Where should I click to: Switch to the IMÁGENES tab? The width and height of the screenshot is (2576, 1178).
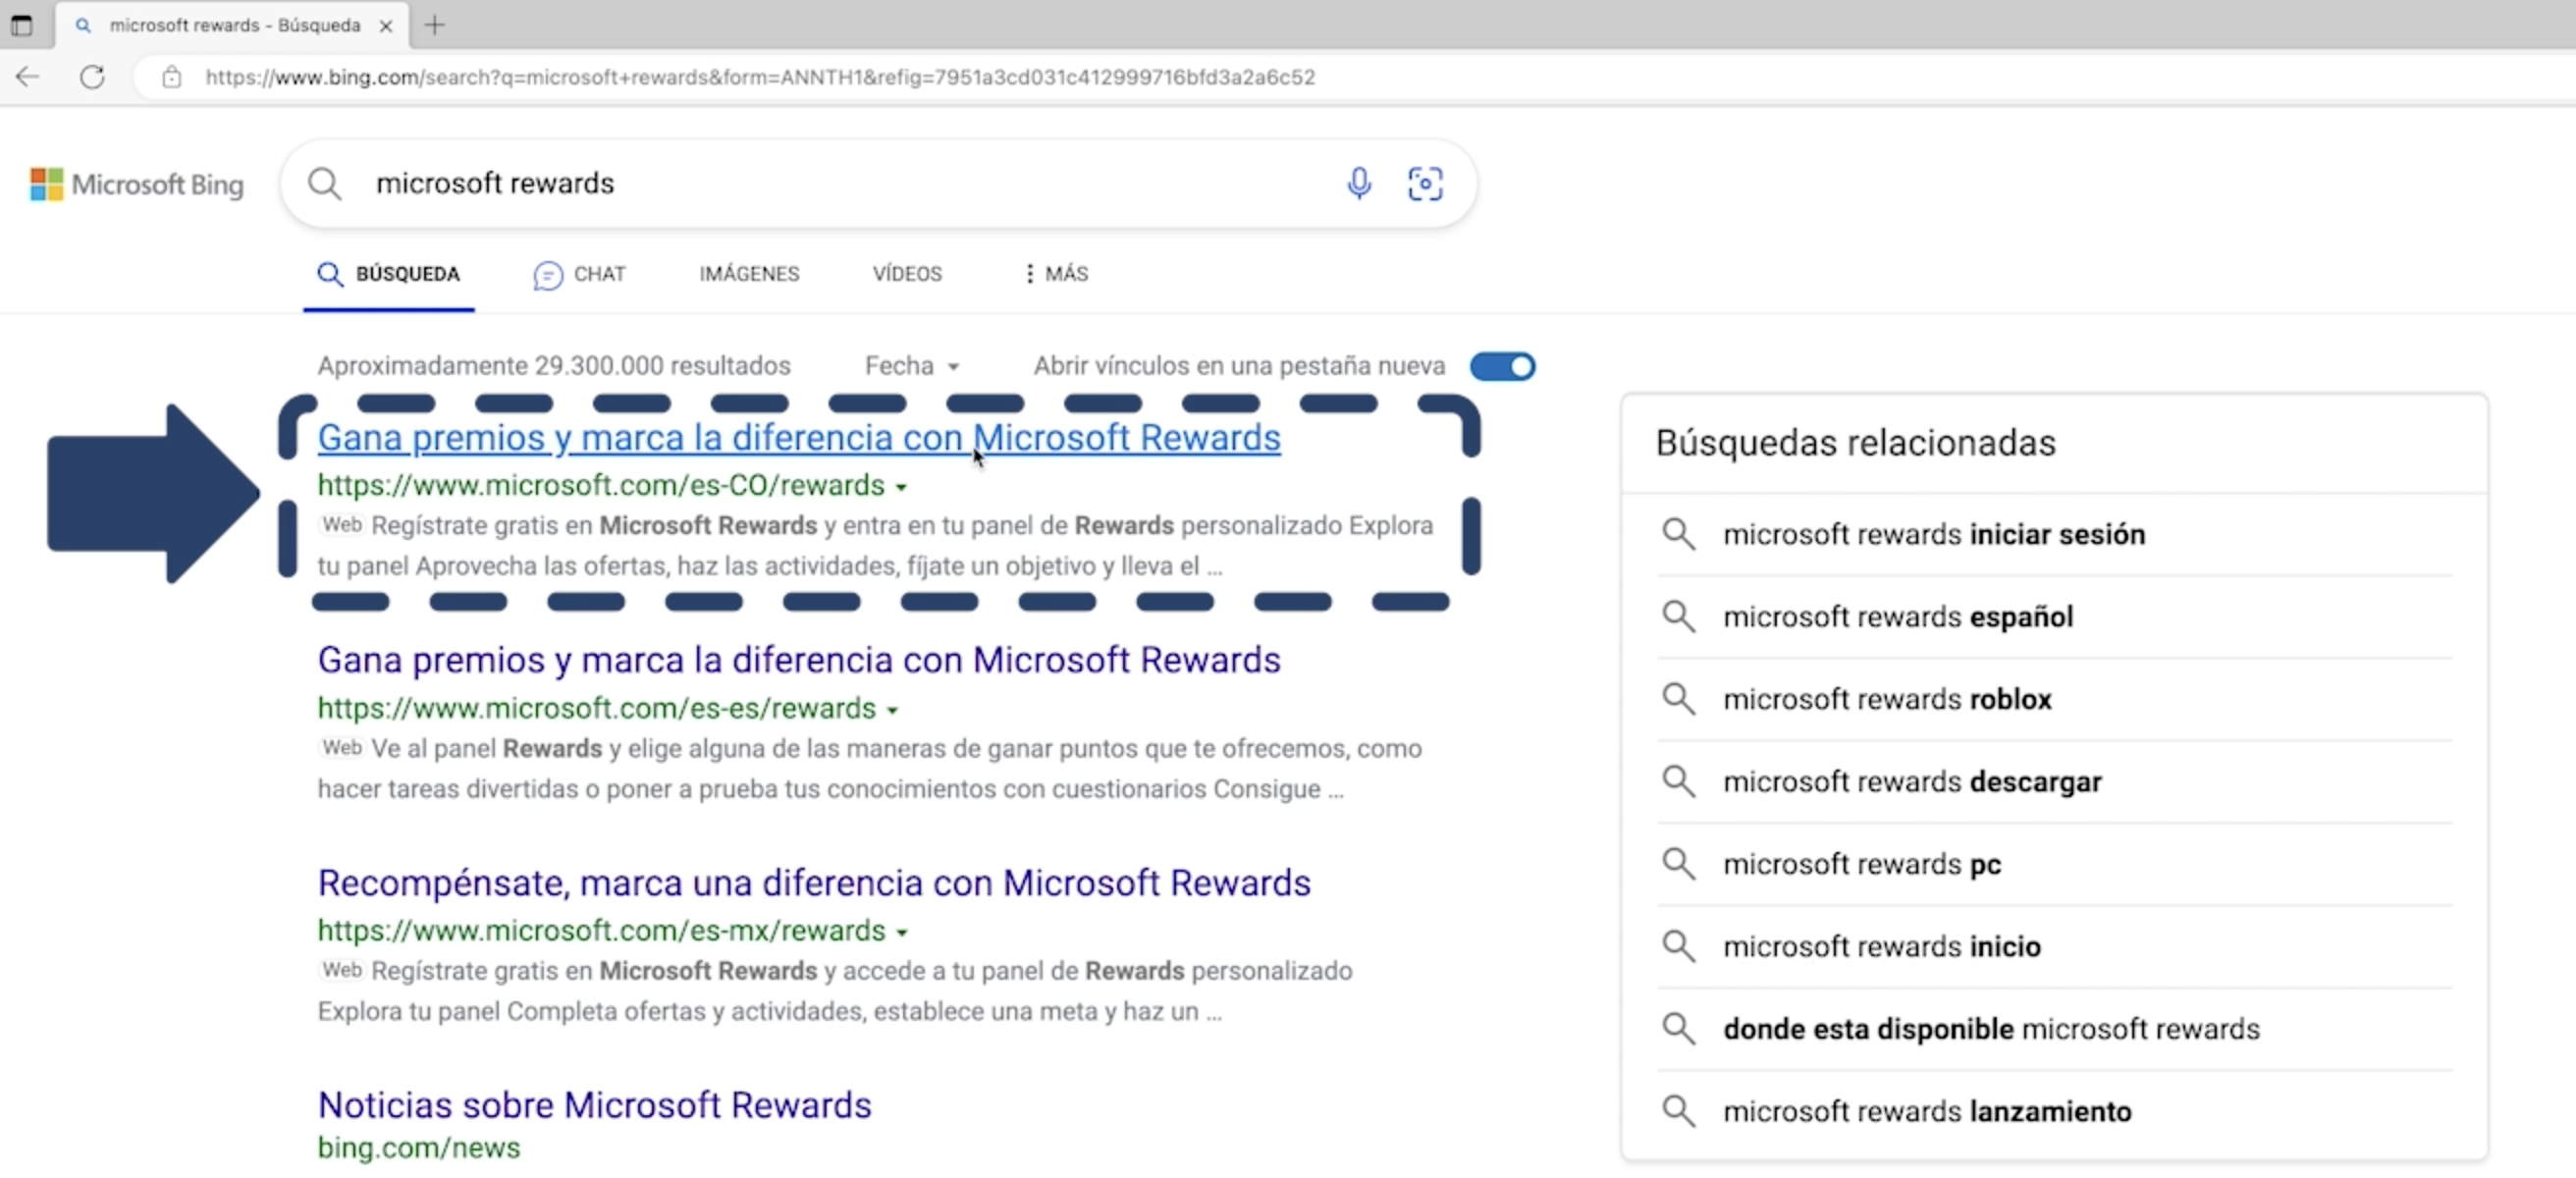coord(748,273)
